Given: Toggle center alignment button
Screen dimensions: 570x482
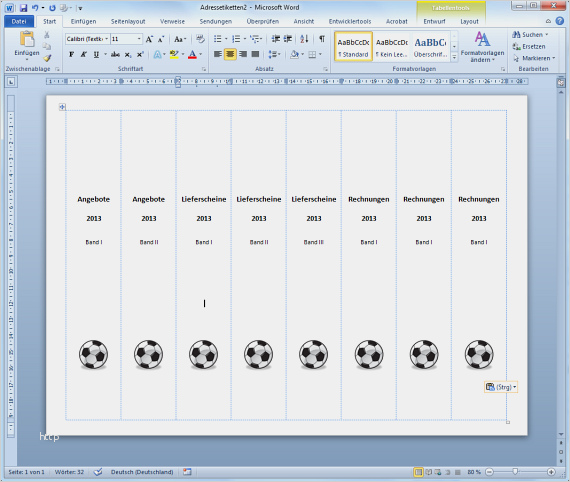Looking at the screenshot, I should 230,54.
